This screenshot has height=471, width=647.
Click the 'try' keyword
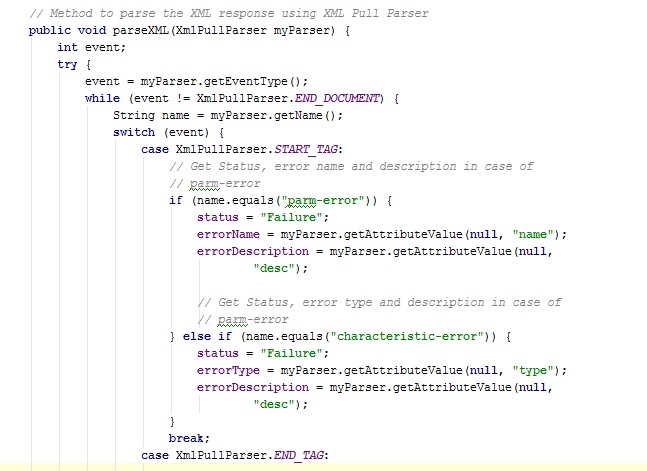tap(67, 64)
